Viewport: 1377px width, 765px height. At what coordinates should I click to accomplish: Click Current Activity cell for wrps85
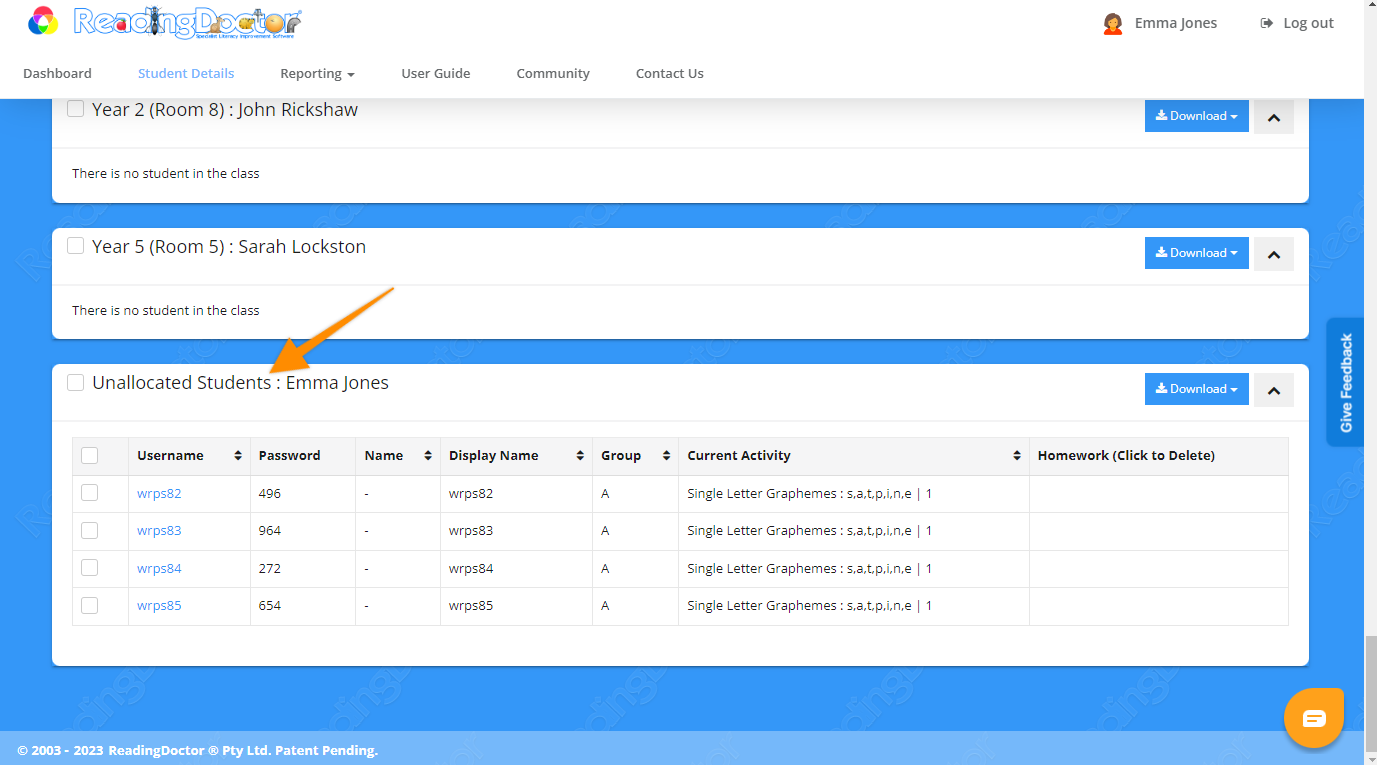tap(854, 605)
